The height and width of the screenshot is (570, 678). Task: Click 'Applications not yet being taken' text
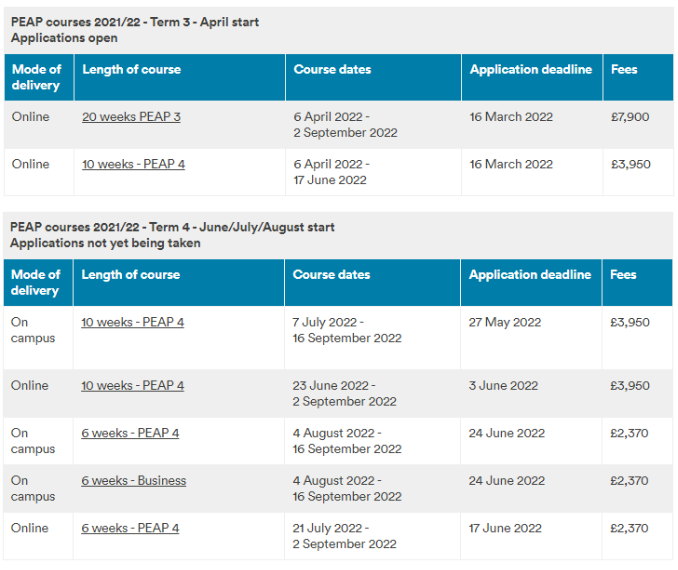tap(105, 243)
